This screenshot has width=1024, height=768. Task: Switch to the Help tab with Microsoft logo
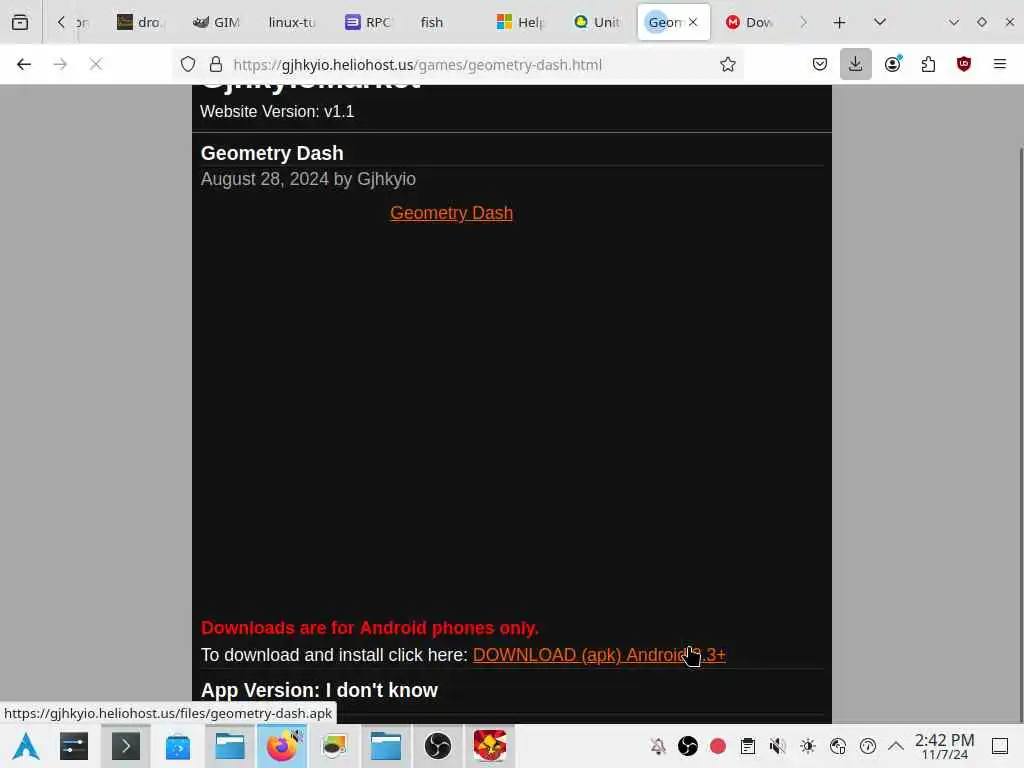tap(520, 22)
